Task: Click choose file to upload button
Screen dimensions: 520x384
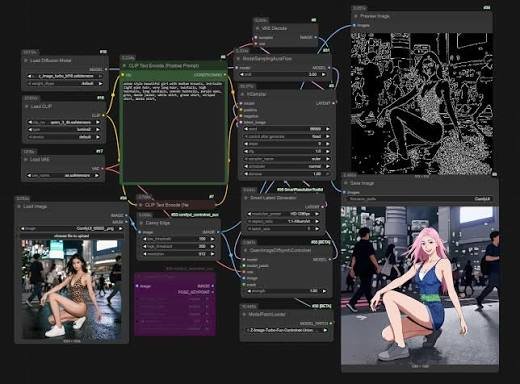Action: coord(72,236)
